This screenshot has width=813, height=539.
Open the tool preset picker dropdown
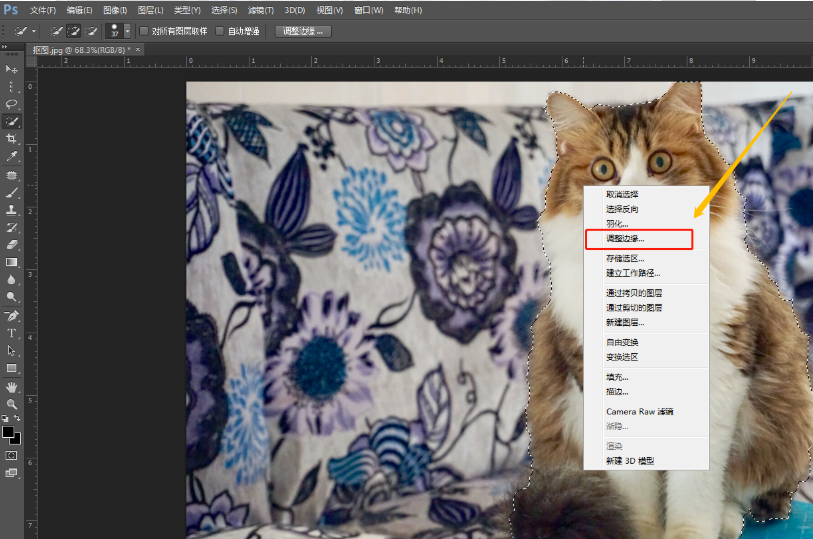click(x=34, y=31)
